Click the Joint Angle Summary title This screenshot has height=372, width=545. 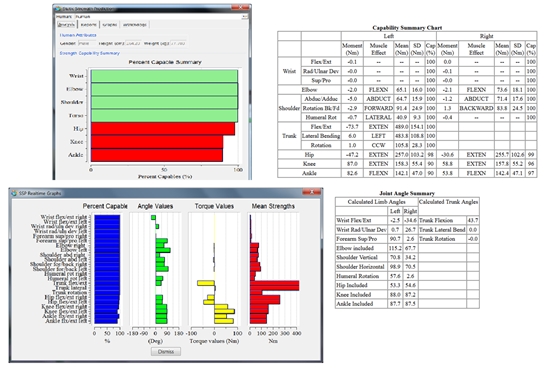coord(407,193)
